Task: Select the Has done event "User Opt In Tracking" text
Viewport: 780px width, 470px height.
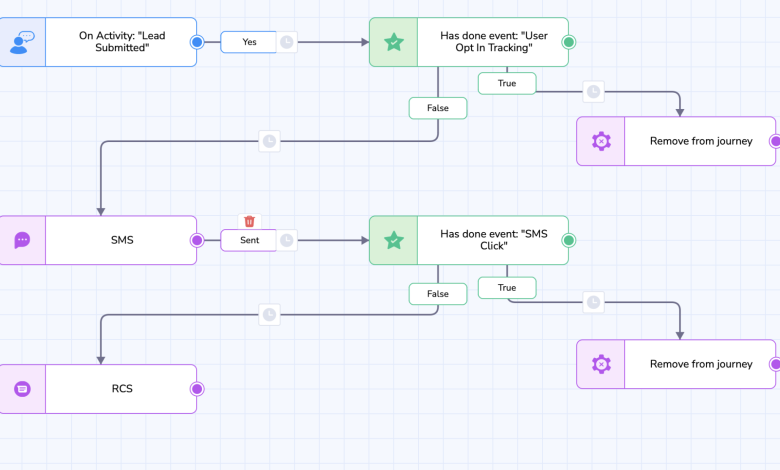Action: point(494,42)
